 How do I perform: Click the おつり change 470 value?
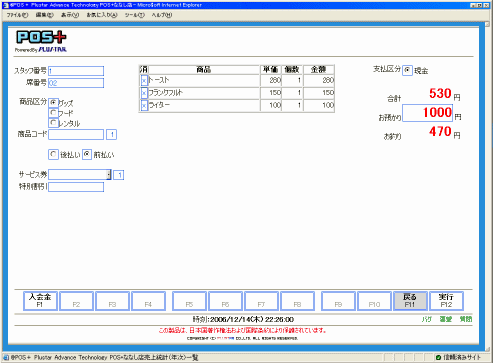coord(440,132)
